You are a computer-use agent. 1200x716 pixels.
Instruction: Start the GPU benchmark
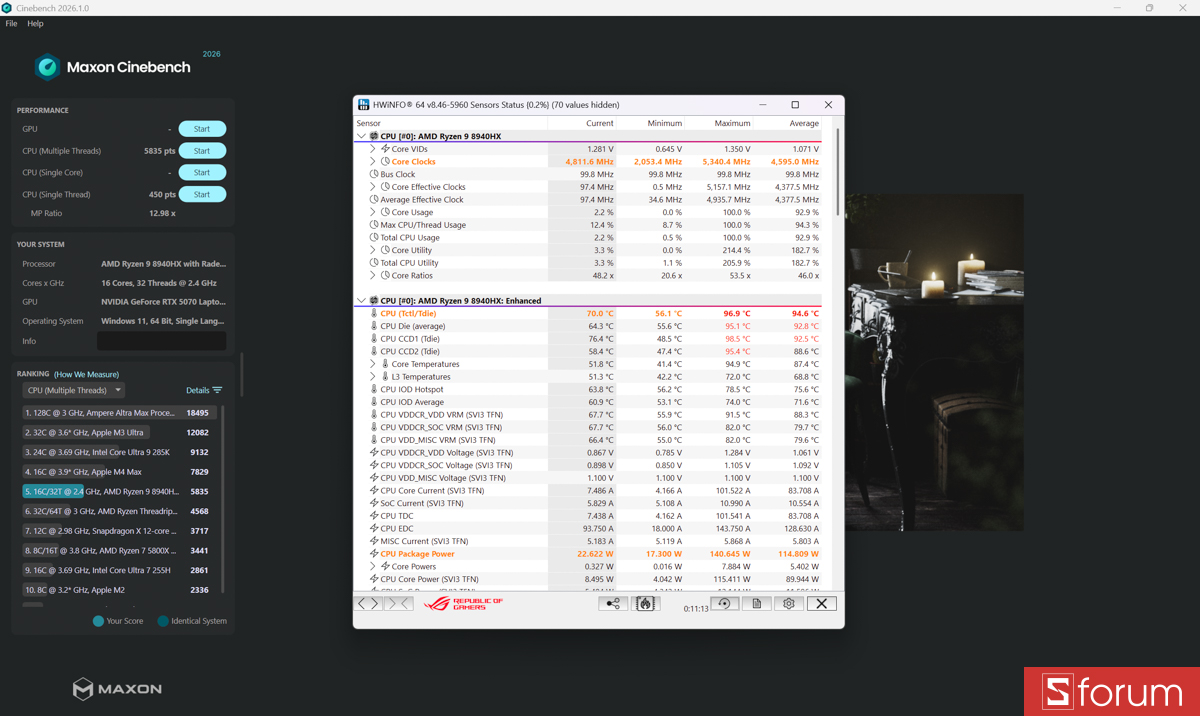[202, 129]
